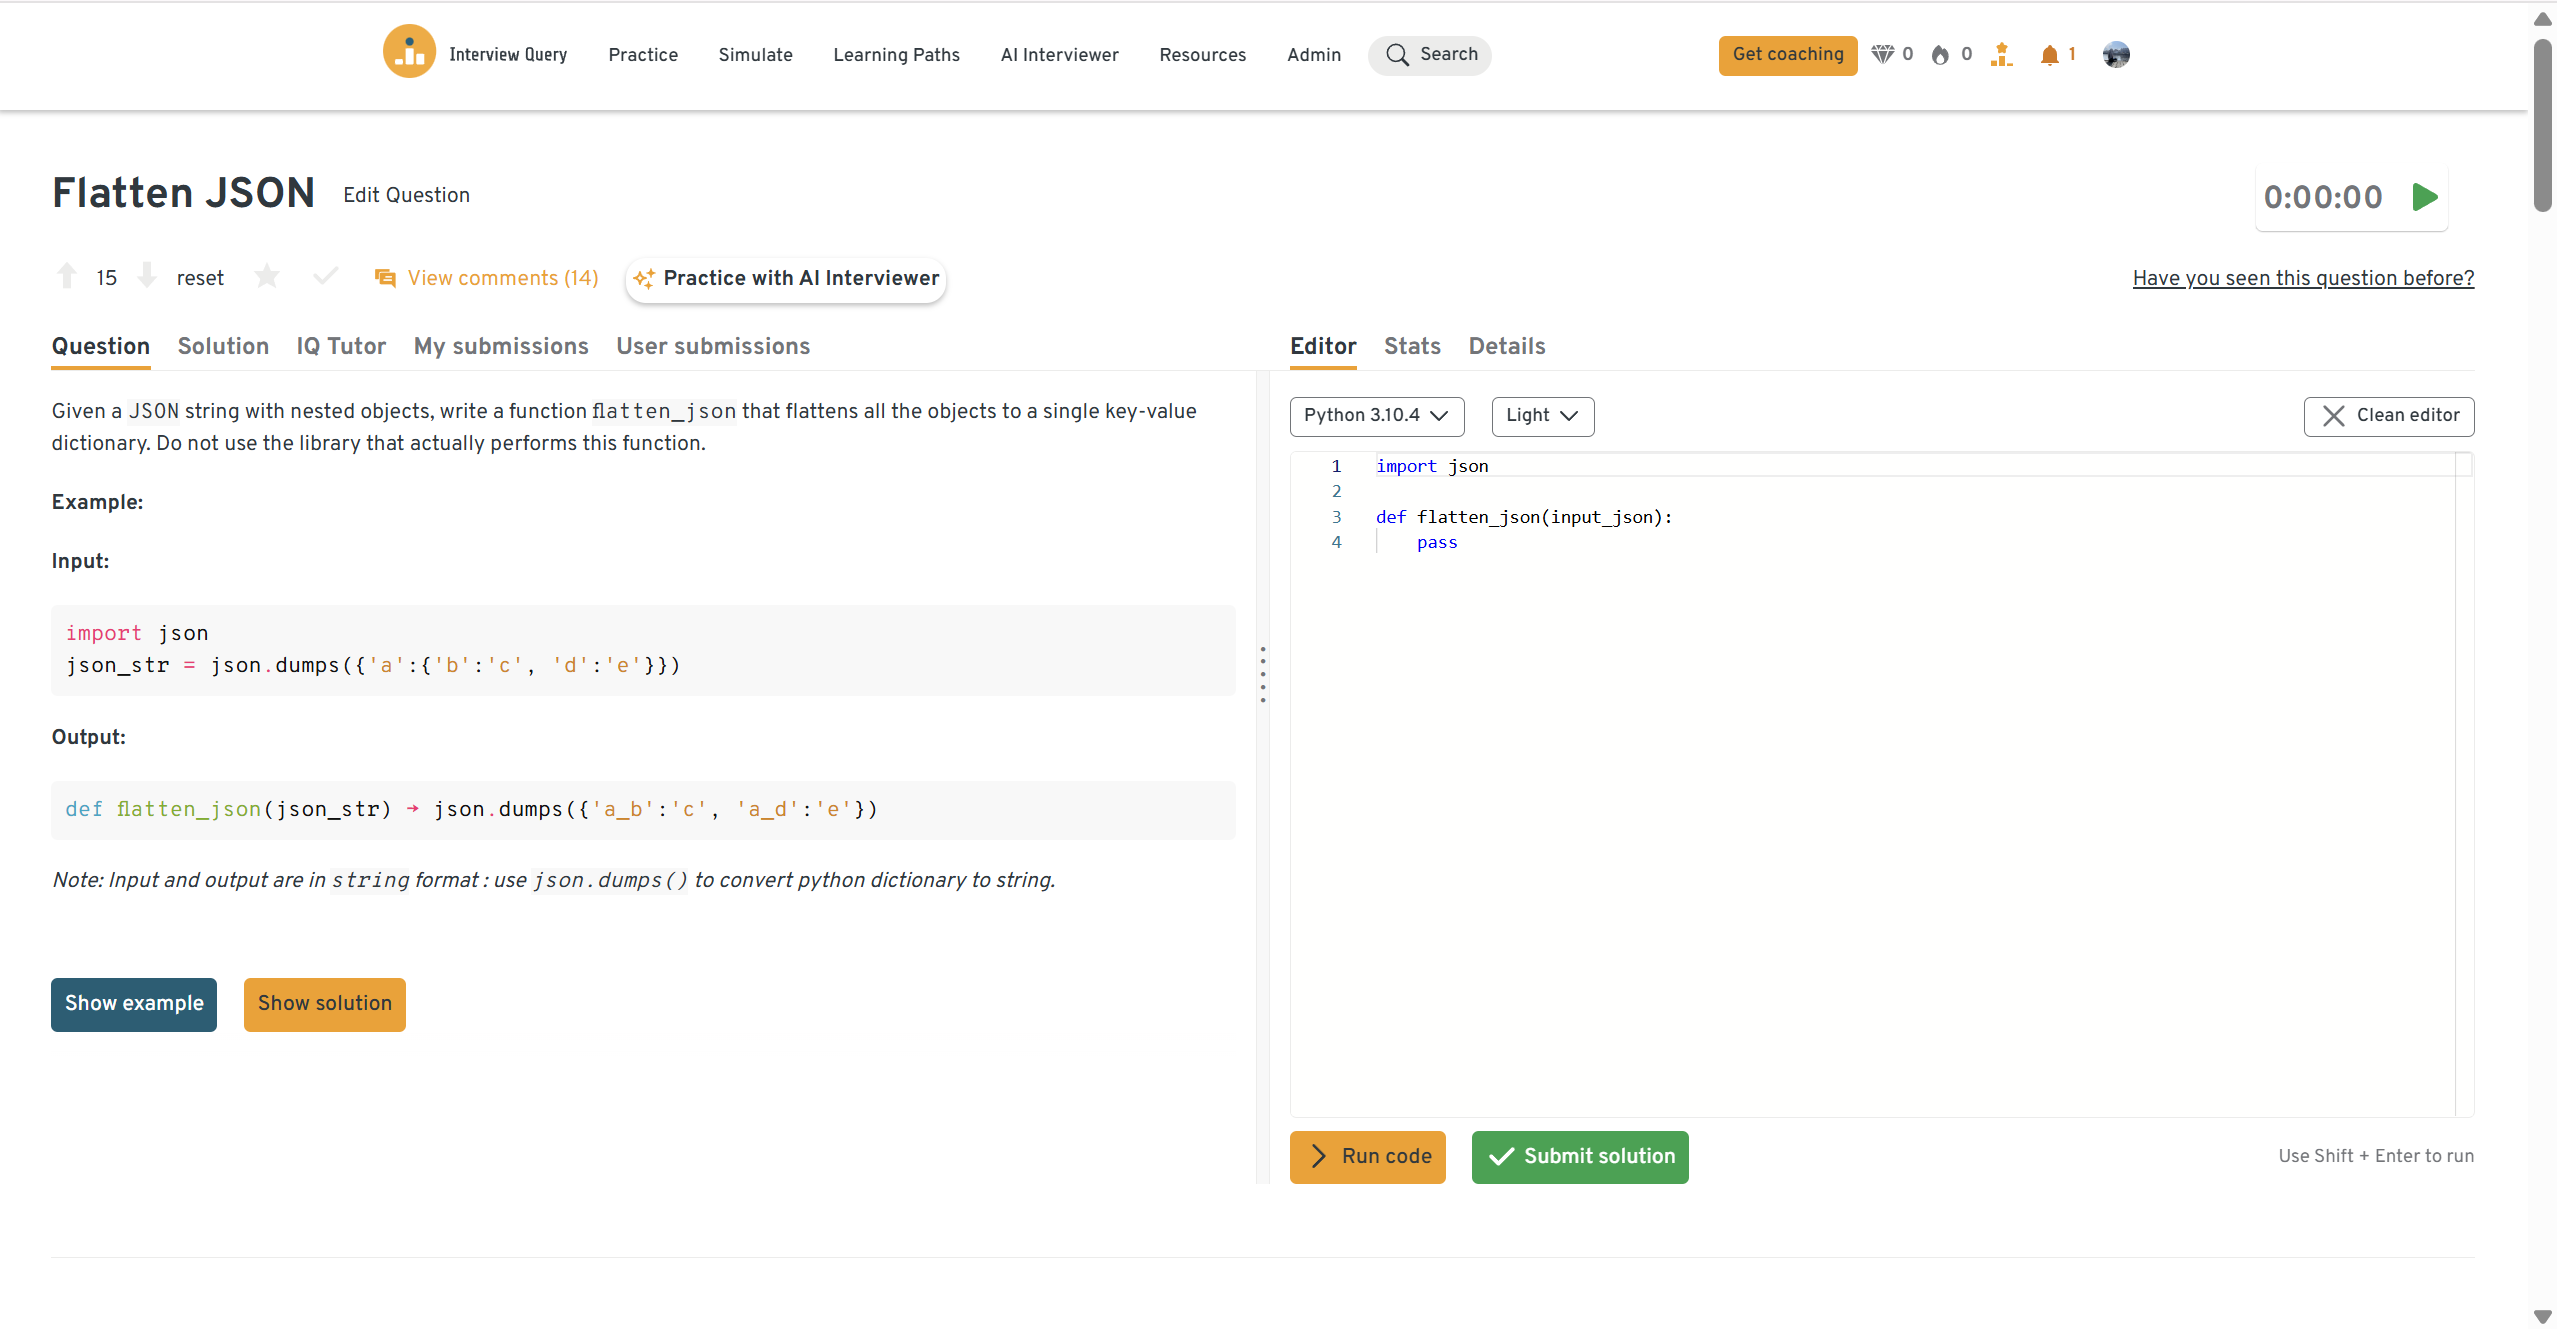Open the user profile avatar
The width and height of the screenshot is (2557, 1329).
pos(2116,55)
